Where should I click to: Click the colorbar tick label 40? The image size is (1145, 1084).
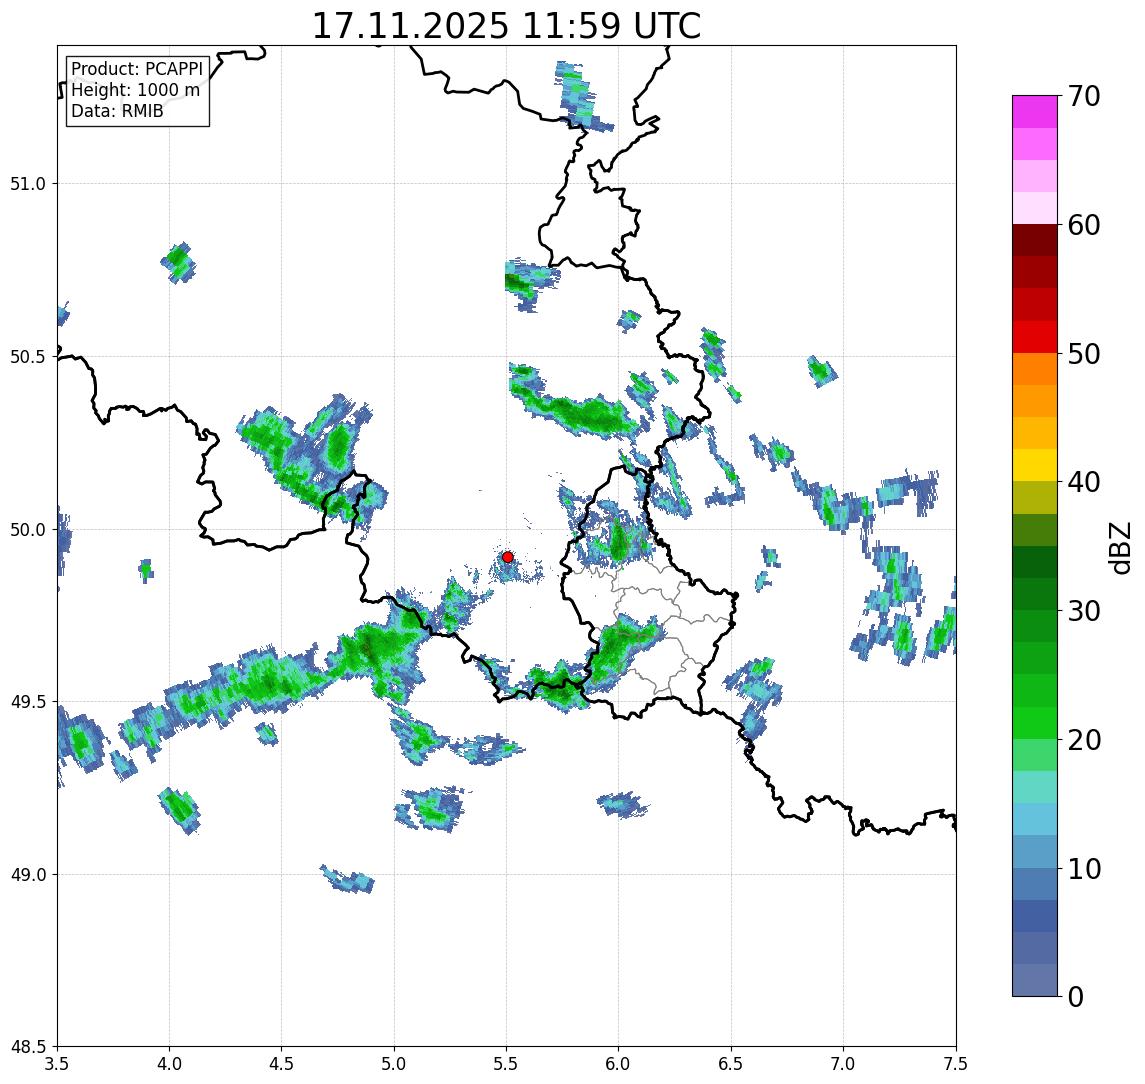(1084, 482)
